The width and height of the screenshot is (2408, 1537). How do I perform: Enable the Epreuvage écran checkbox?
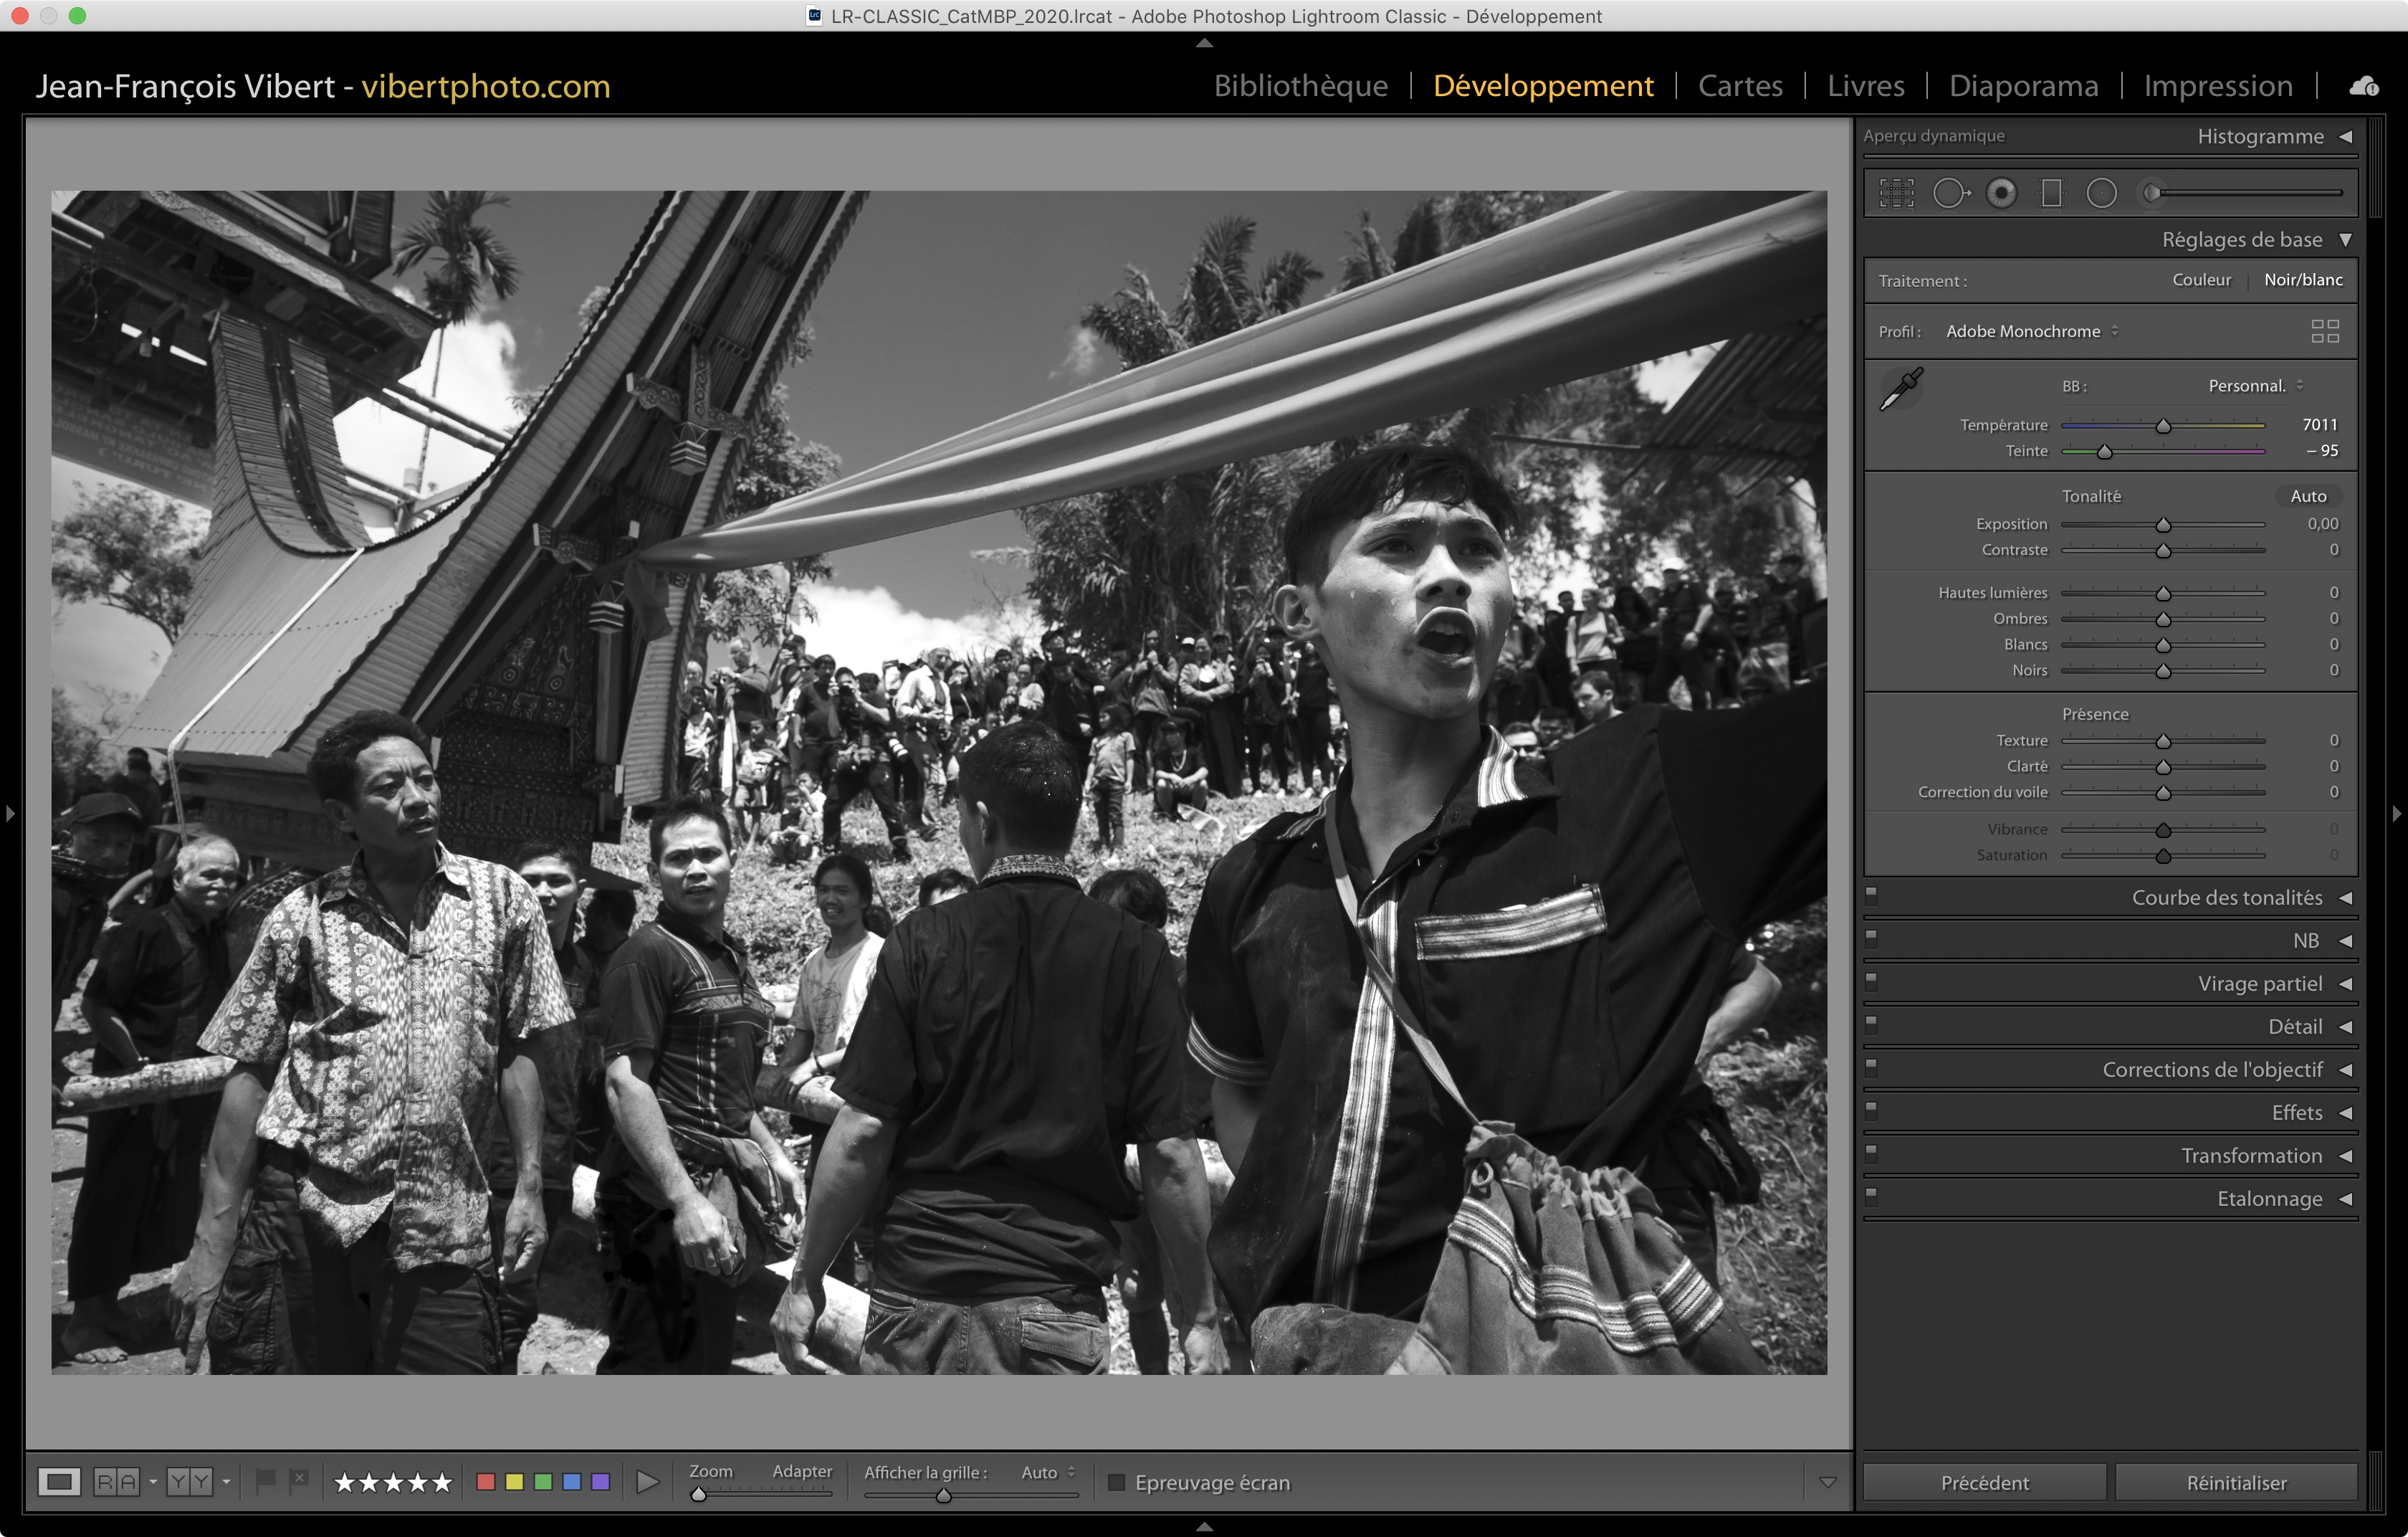click(x=1117, y=1482)
